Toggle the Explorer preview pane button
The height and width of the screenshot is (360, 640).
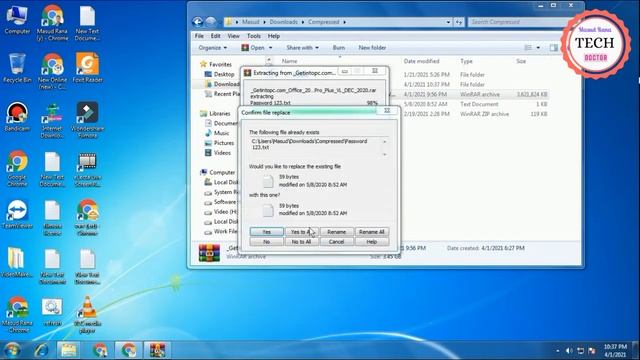[553, 48]
